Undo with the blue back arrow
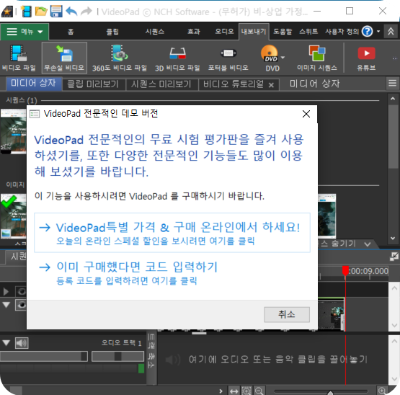 pos(71,11)
